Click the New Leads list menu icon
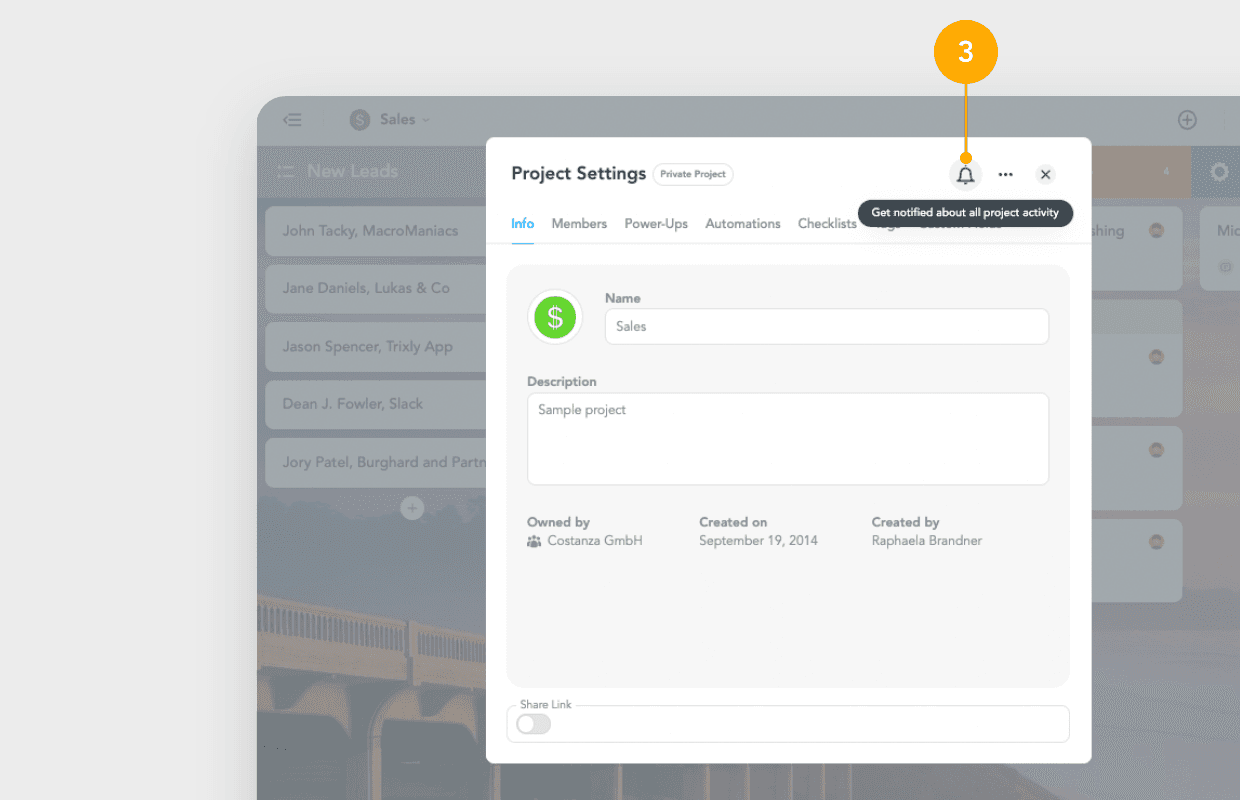The height and width of the screenshot is (800, 1240). pos(286,172)
